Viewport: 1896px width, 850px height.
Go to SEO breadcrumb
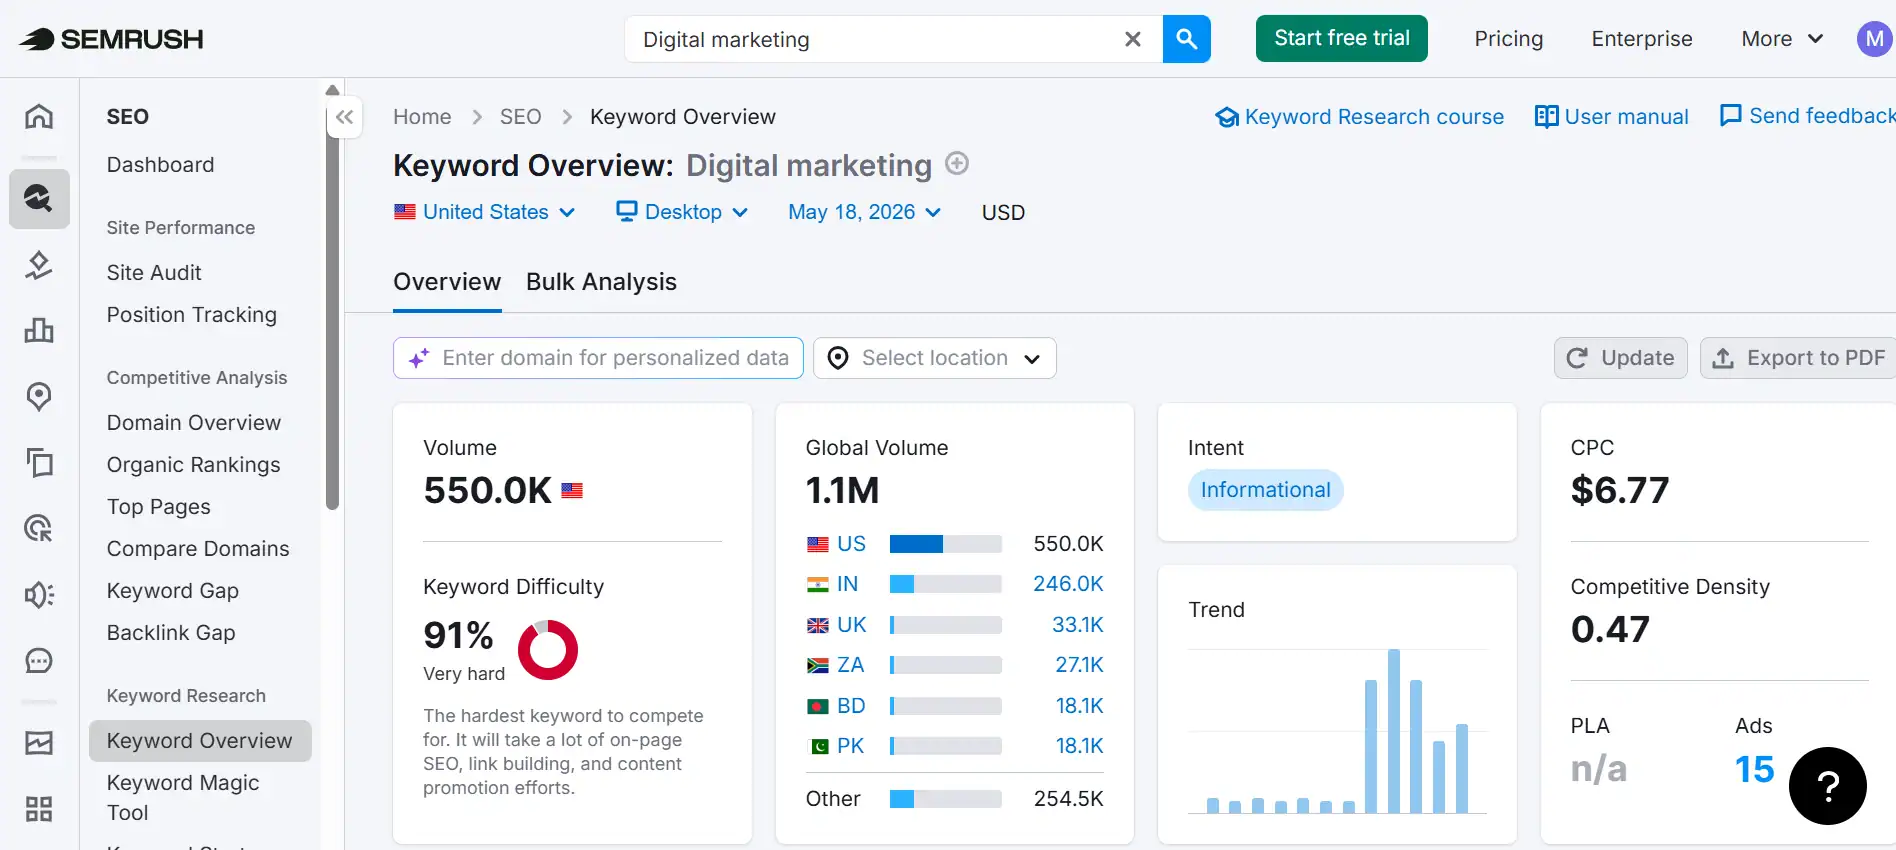pyautogui.click(x=520, y=117)
